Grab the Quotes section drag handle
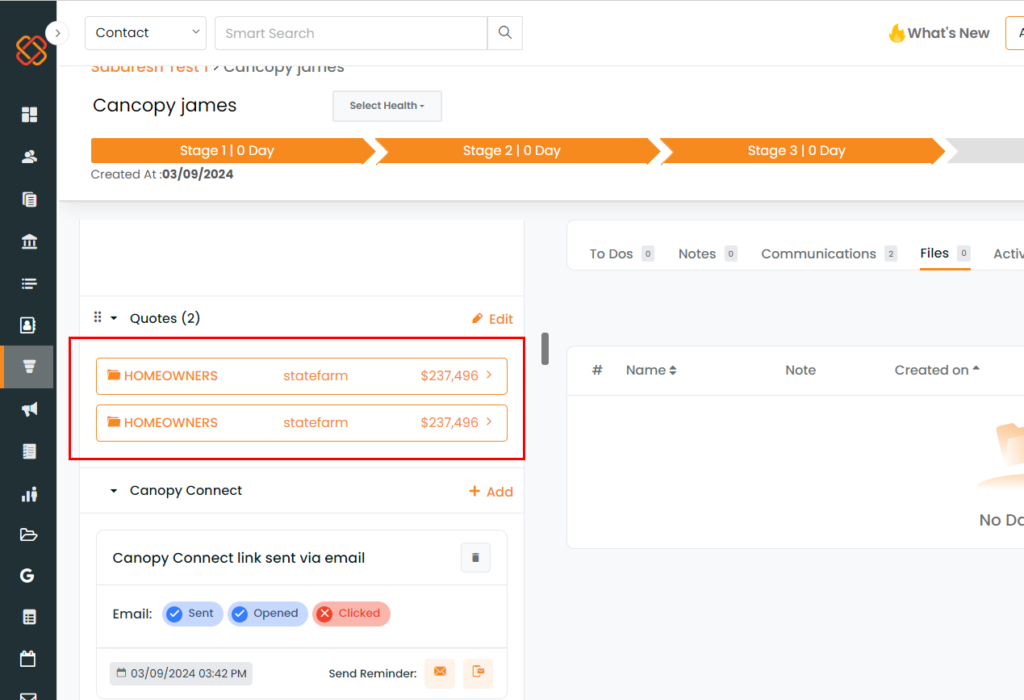Image resolution: width=1024 pixels, height=700 pixels. (x=97, y=317)
